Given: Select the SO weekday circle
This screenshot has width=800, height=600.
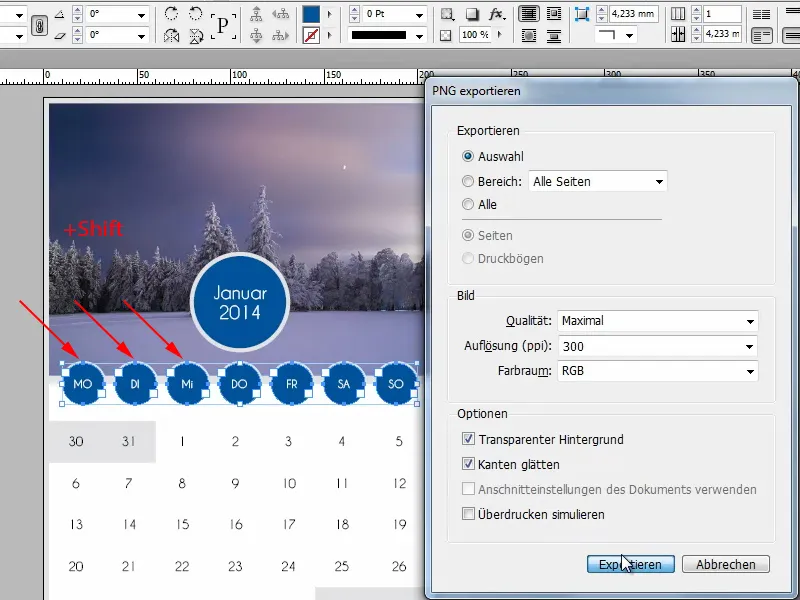Looking at the screenshot, I should click(396, 384).
